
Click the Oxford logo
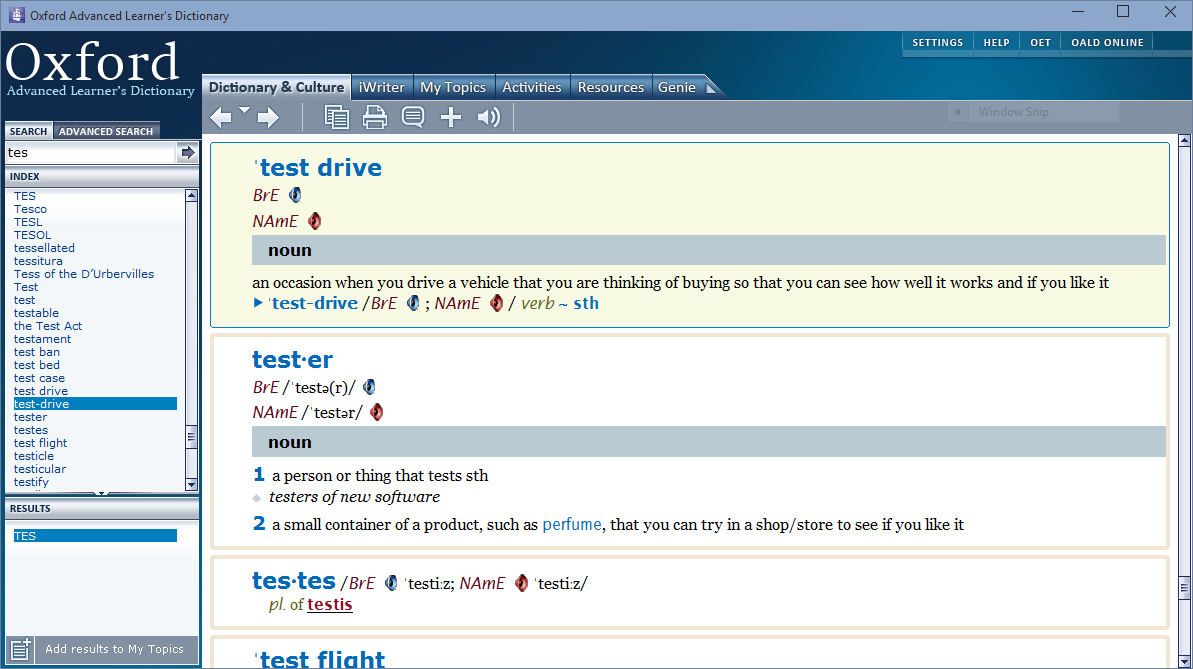pyautogui.click(x=100, y=69)
